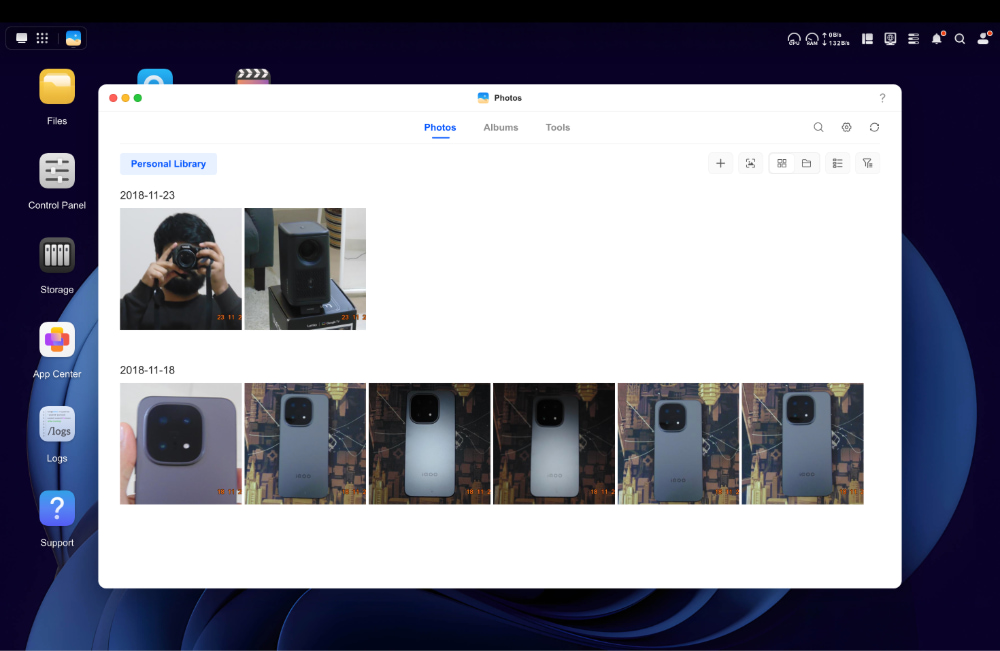Switch to detailed list view
The image size is (1000, 651).
[837, 163]
